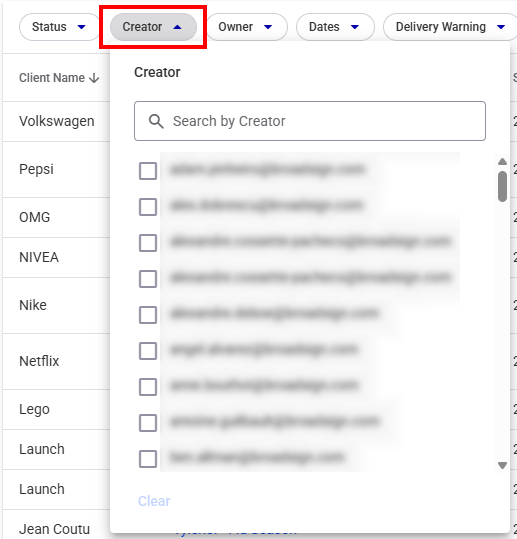Click the scrollbar down arrow in creator list
Screen dimensions: 517x539
coord(502,465)
